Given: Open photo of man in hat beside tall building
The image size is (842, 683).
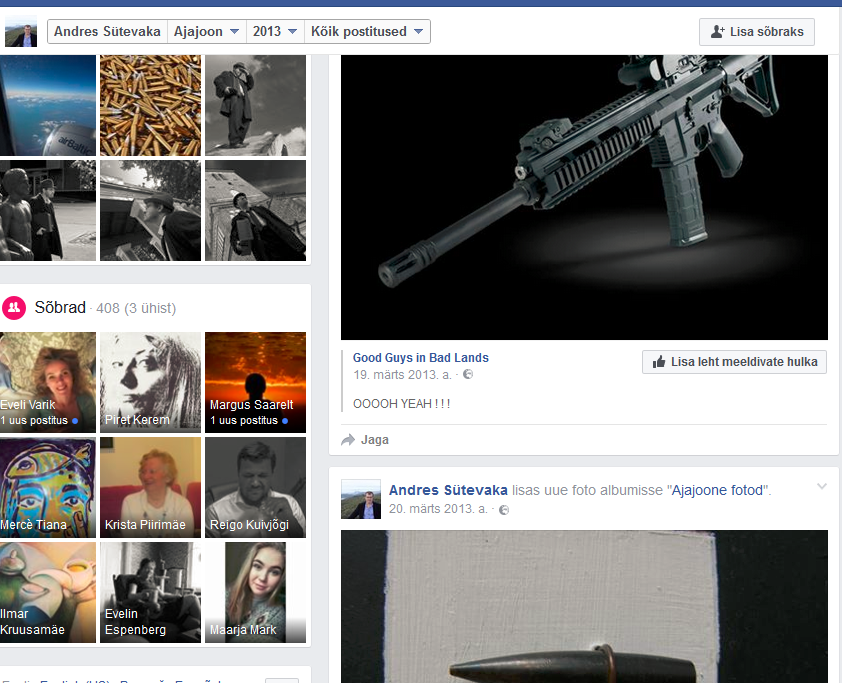Looking at the screenshot, I should (x=256, y=210).
